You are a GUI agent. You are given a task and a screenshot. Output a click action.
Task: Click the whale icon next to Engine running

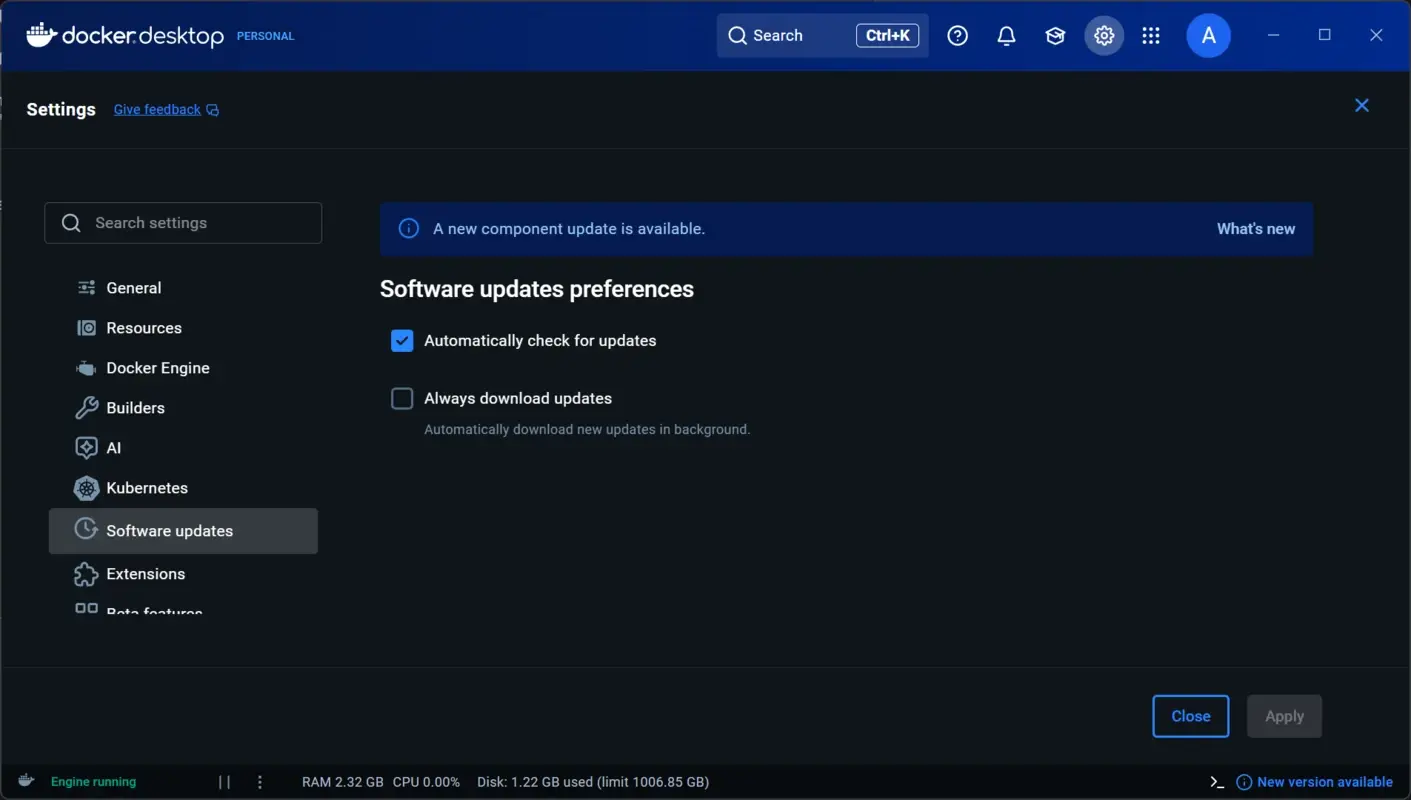[x=26, y=781]
